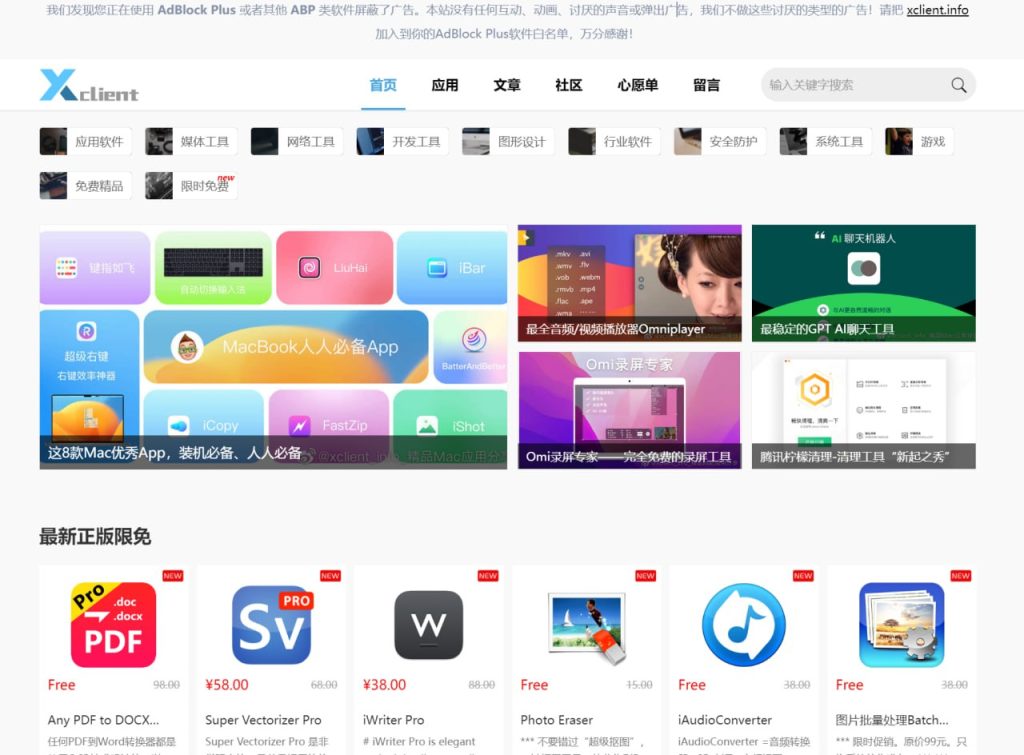Open 应用软件 category link

click(99, 142)
